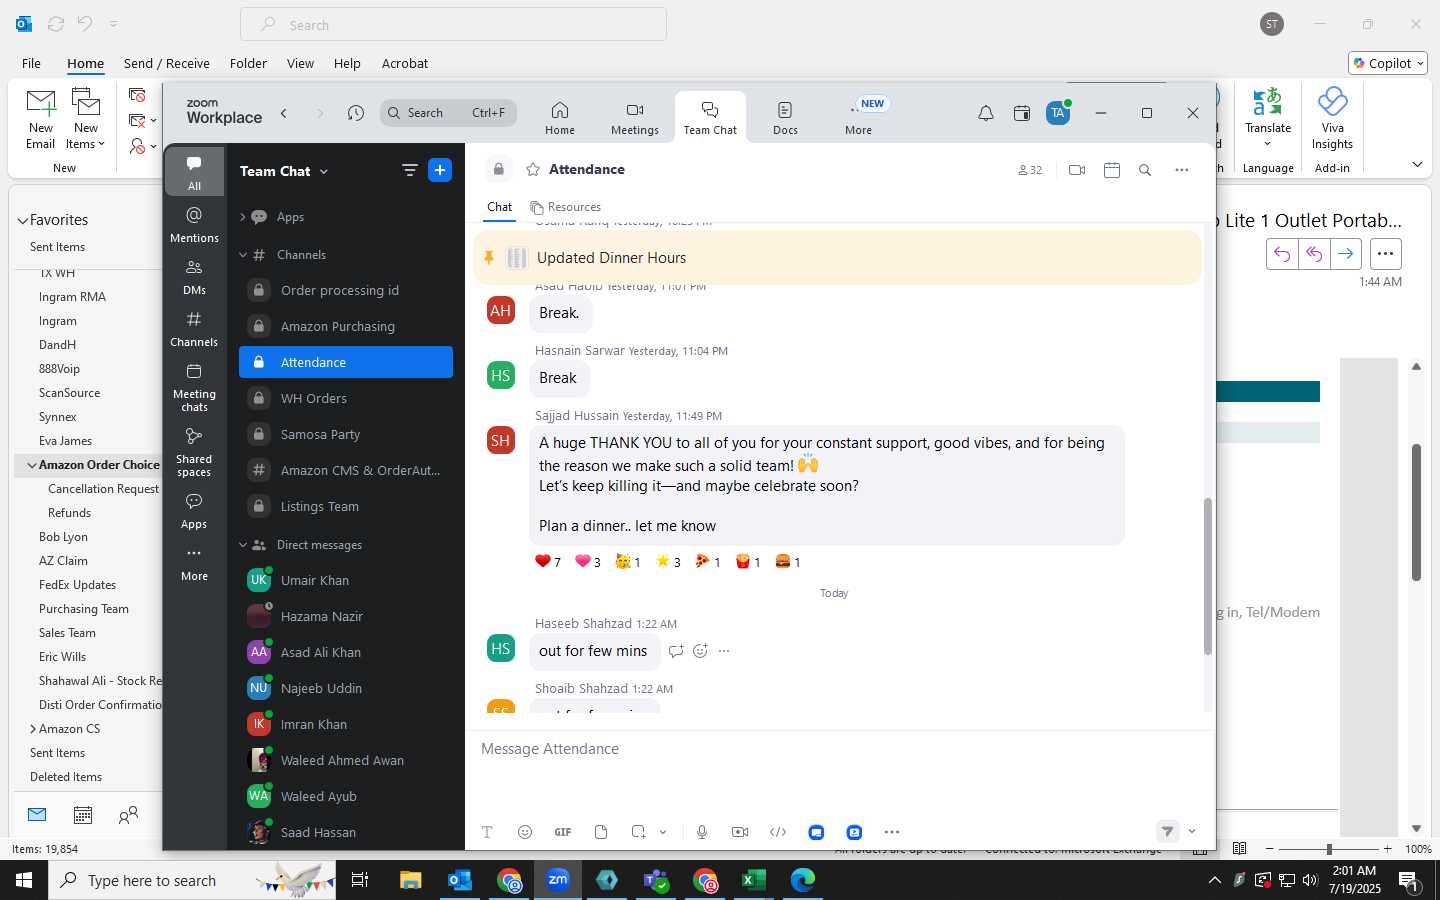
Task: Toggle the partying face reaction
Action: point(628,562)
